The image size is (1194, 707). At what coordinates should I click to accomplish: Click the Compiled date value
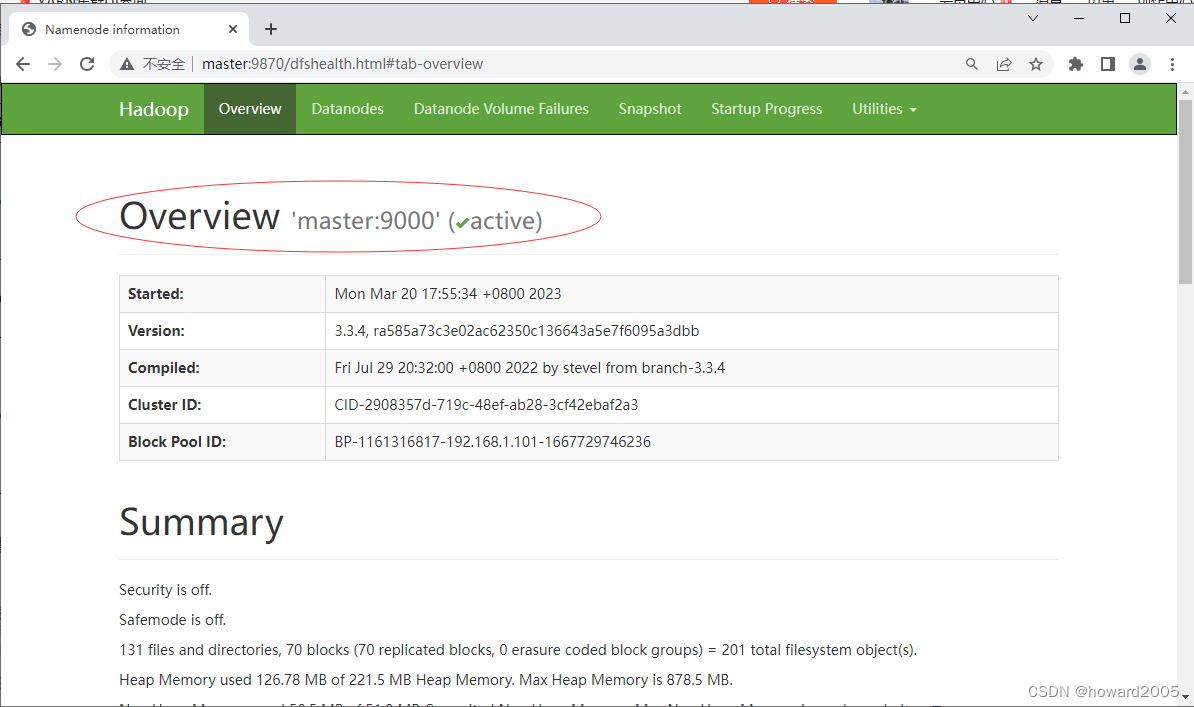point(529,368)
